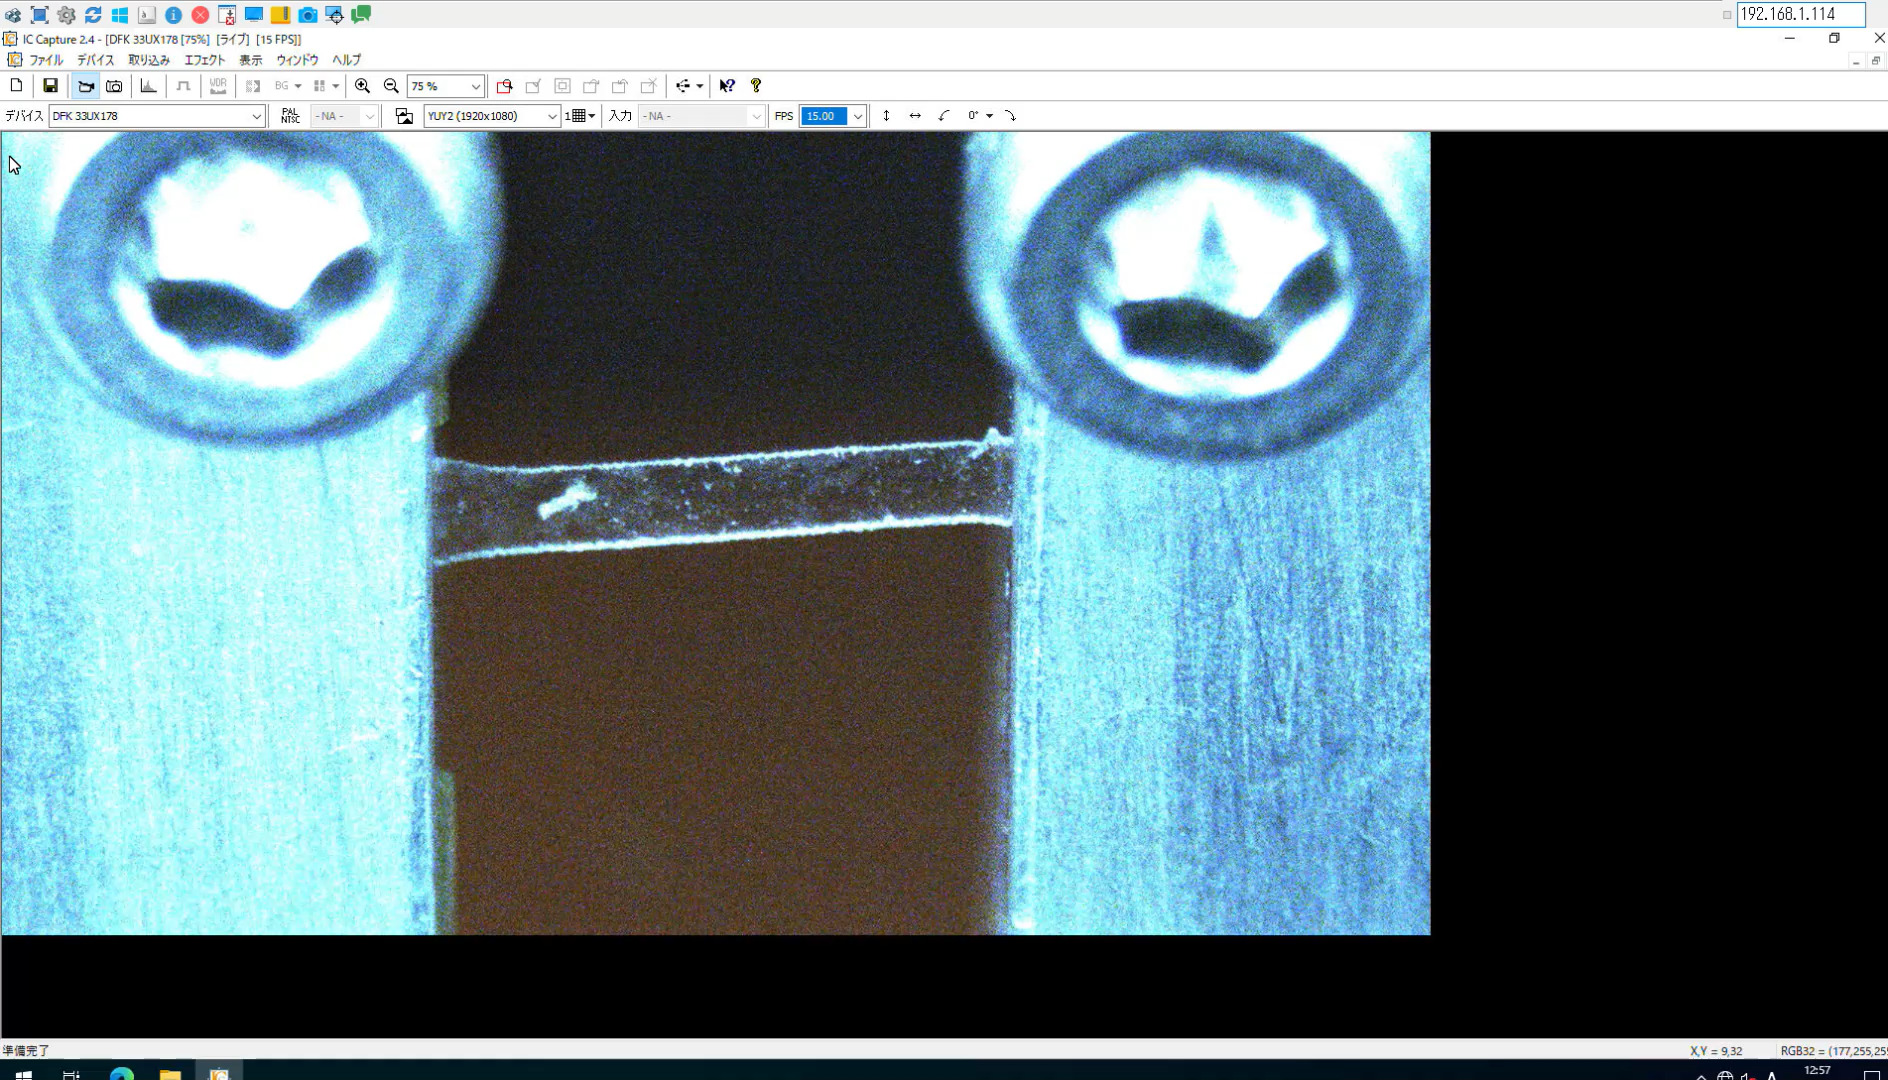Open the エフェクト menu
1888x1080 pixels.
(x=203, y=60)
